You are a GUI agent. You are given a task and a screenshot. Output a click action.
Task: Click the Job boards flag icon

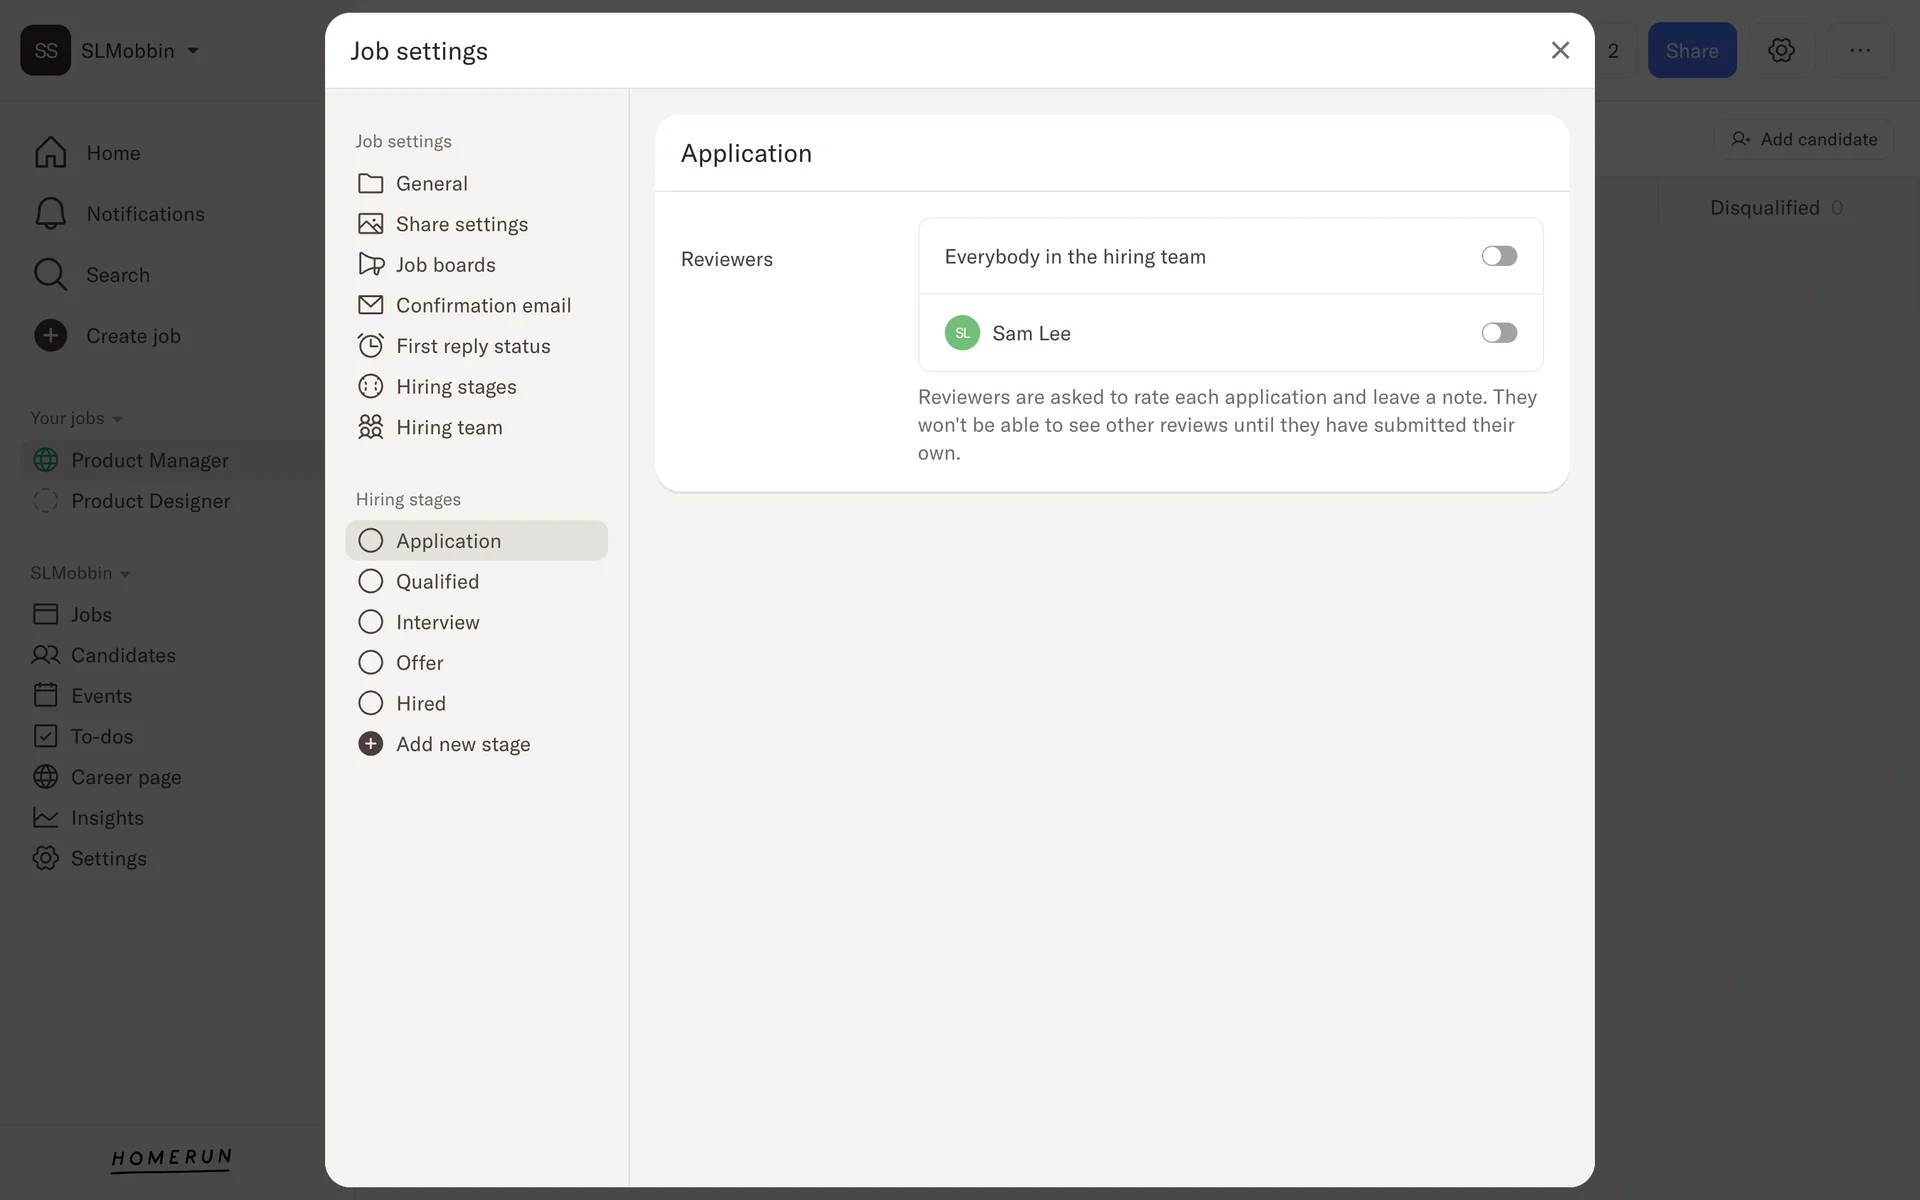pos(370,264)
